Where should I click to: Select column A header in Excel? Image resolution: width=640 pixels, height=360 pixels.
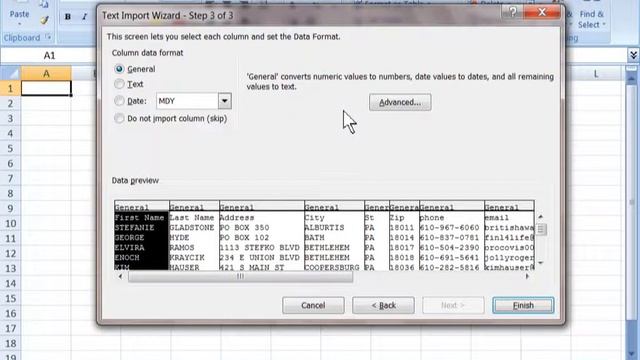(46, 74)
